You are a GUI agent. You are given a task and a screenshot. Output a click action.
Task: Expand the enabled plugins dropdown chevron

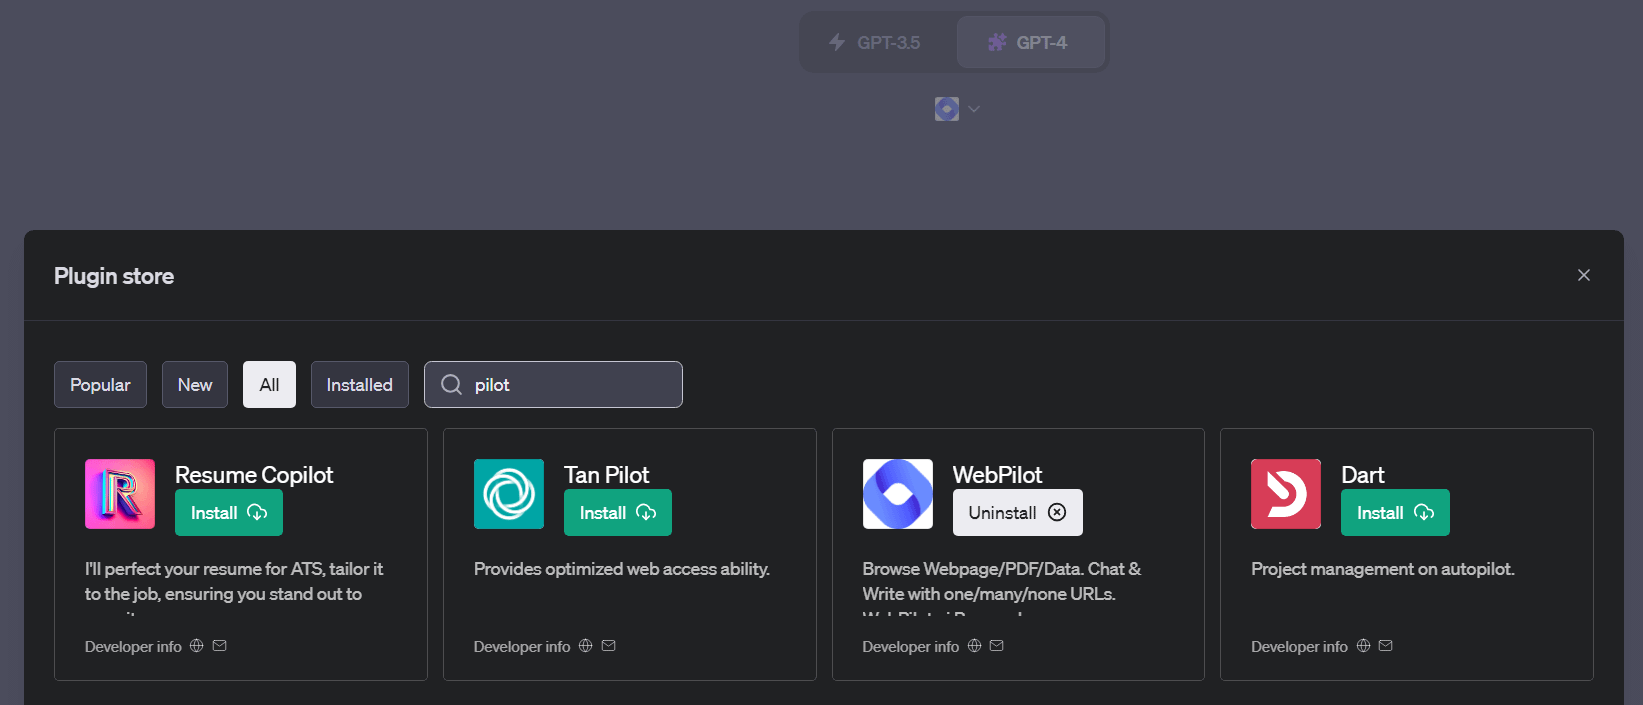[974, 109]
